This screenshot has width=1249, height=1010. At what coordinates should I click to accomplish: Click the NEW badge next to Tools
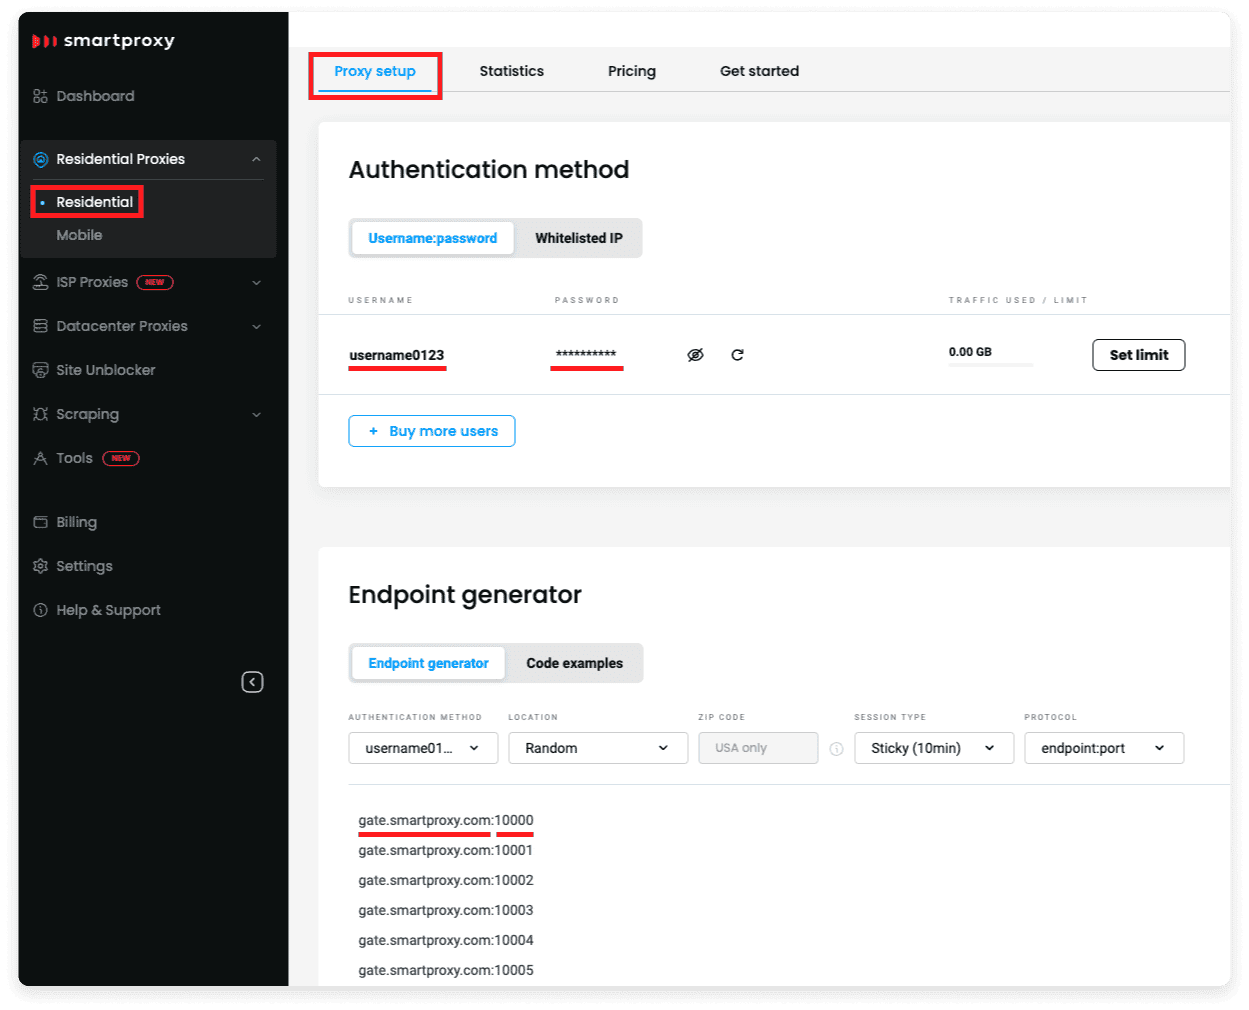click(121, 458)
